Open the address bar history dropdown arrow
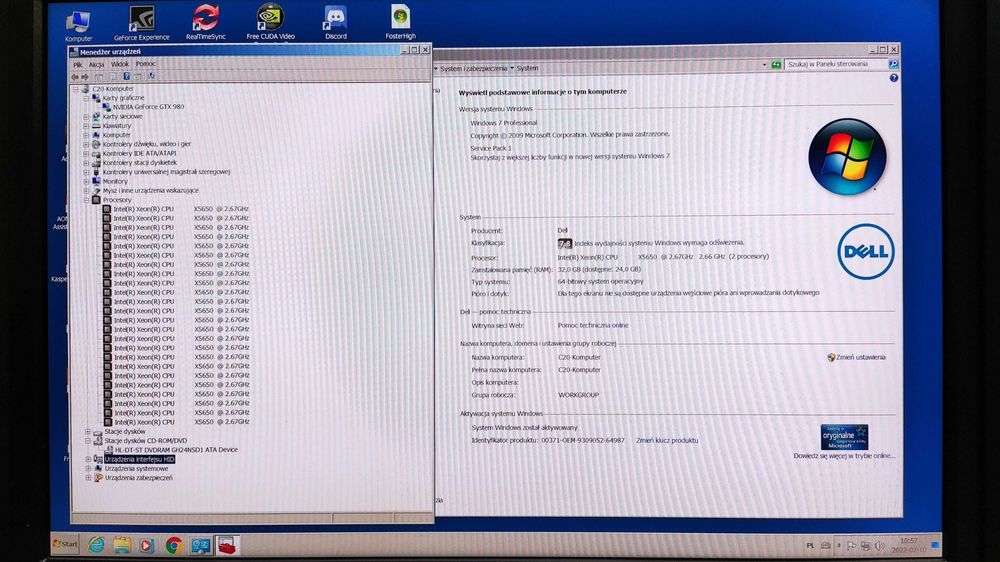 [764, 65]
